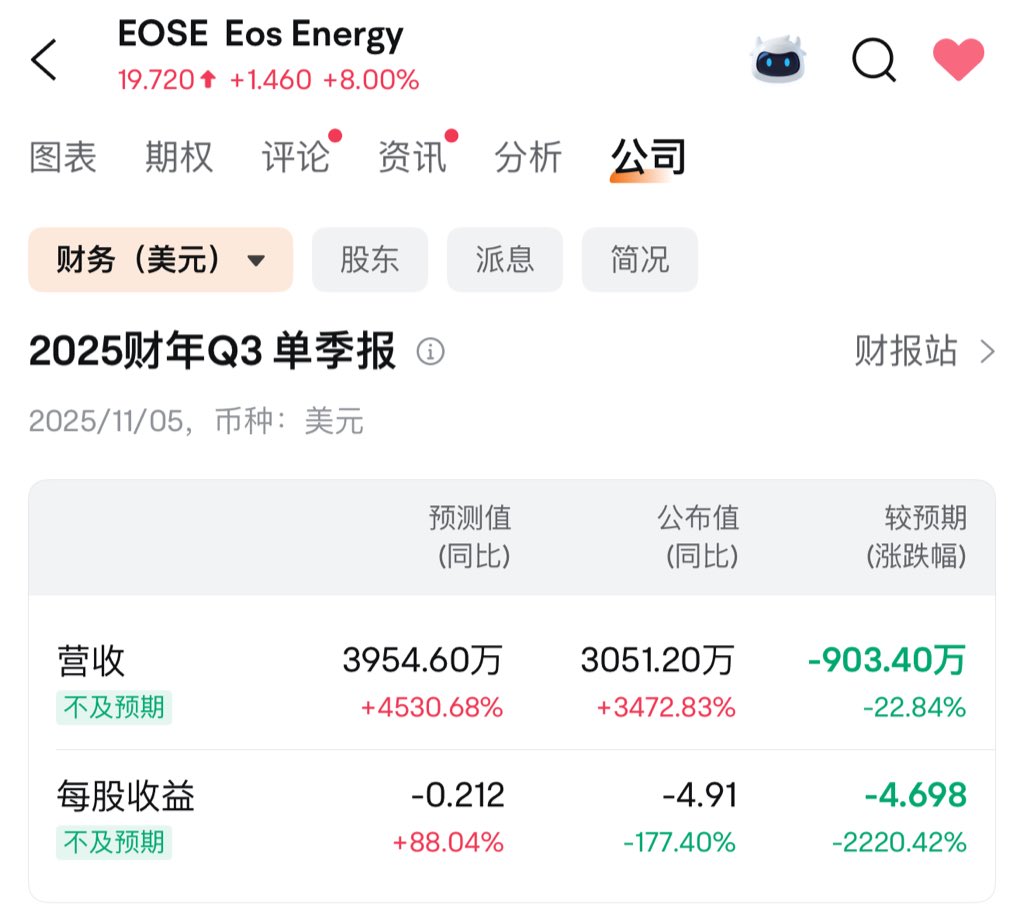1024x921 pixels.
Task: Open the 简况 overview section
Action: point(640,260)
